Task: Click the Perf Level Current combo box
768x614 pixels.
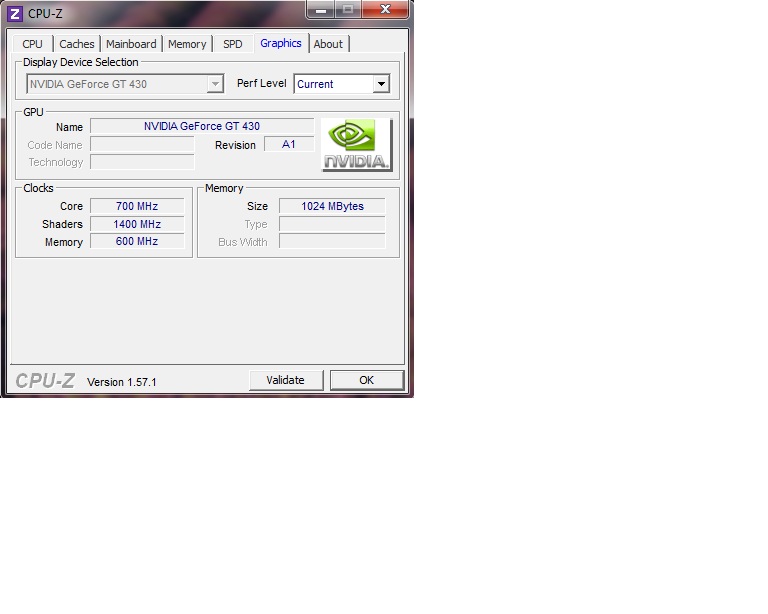Action: [x=342, y=84]
